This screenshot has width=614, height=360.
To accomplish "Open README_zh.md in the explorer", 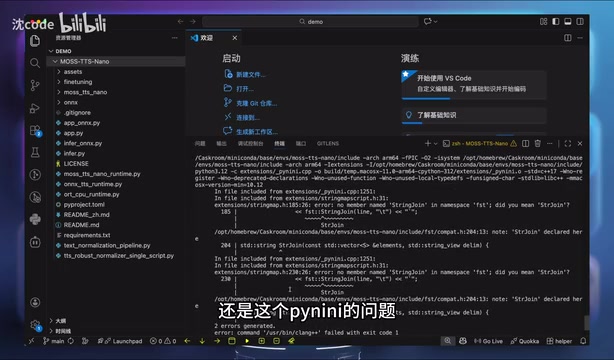I will [x=87, y=215].
